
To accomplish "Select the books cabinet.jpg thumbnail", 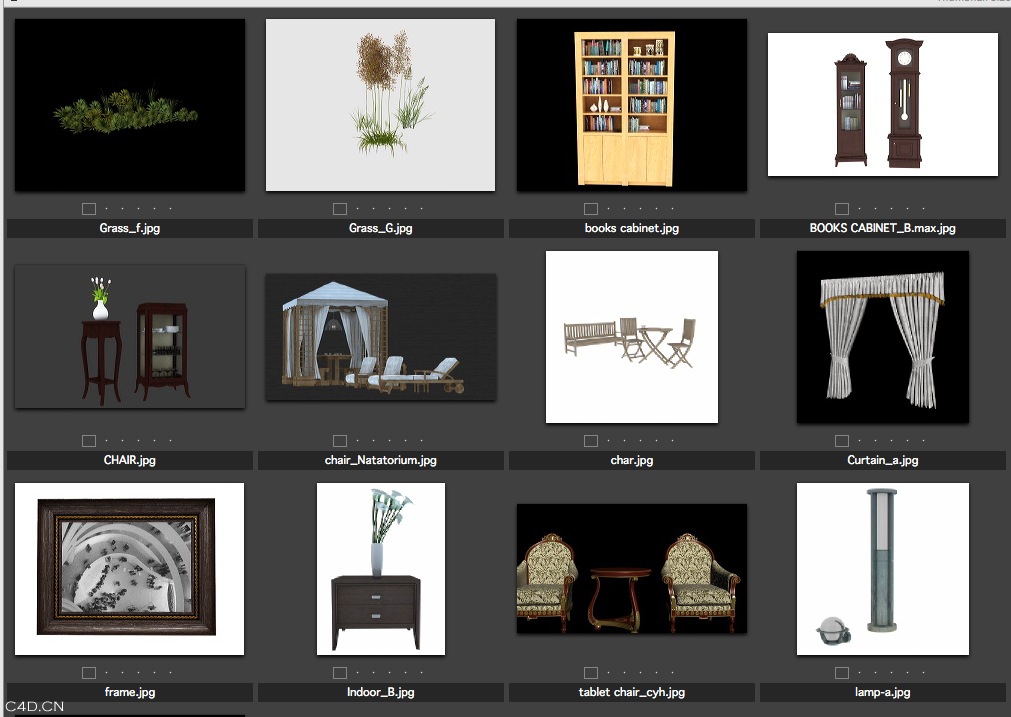I will click(632, 104).
